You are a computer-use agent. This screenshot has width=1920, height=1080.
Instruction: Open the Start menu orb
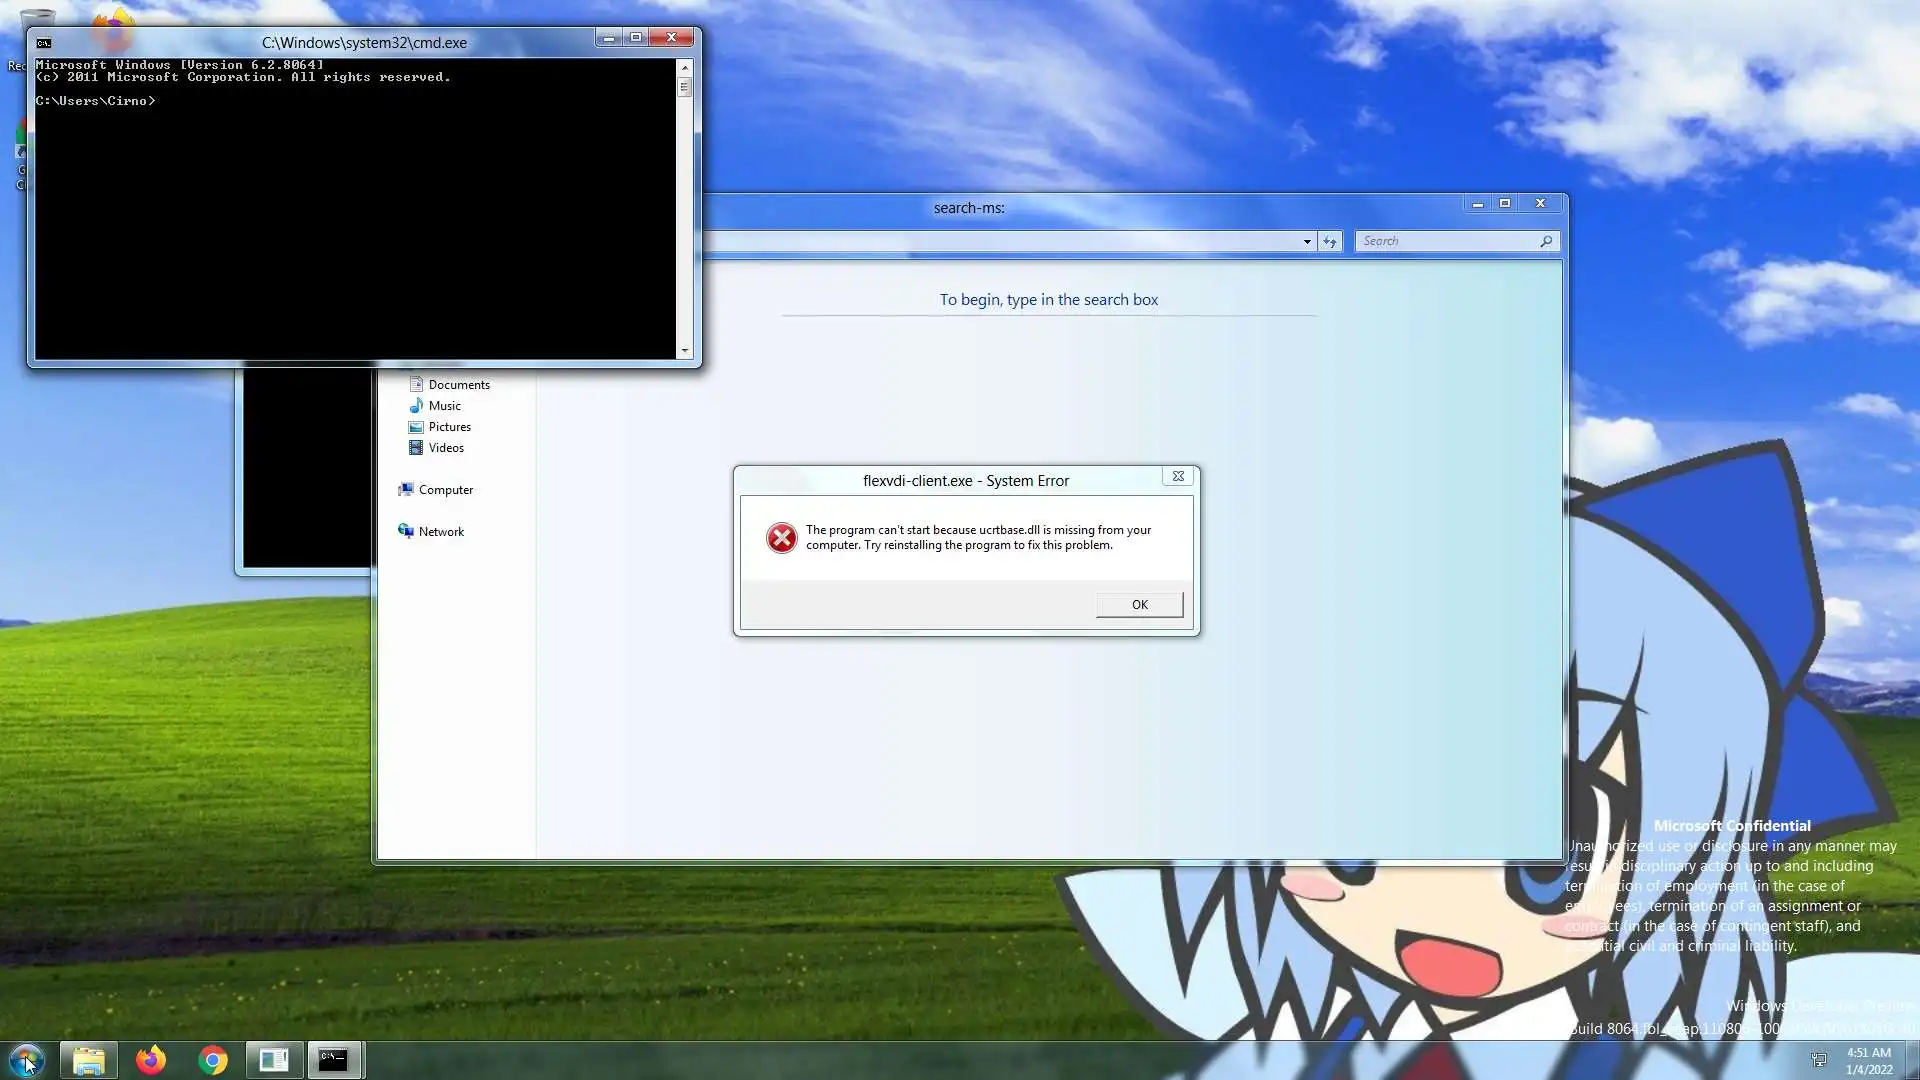pos(26,1059)
